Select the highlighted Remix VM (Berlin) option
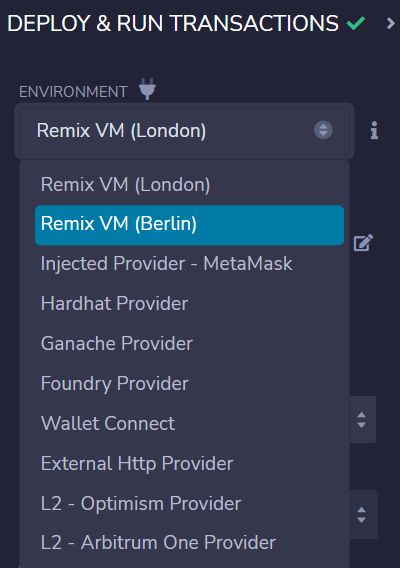This screenshot has width=400, height=568. coord(189,225)
